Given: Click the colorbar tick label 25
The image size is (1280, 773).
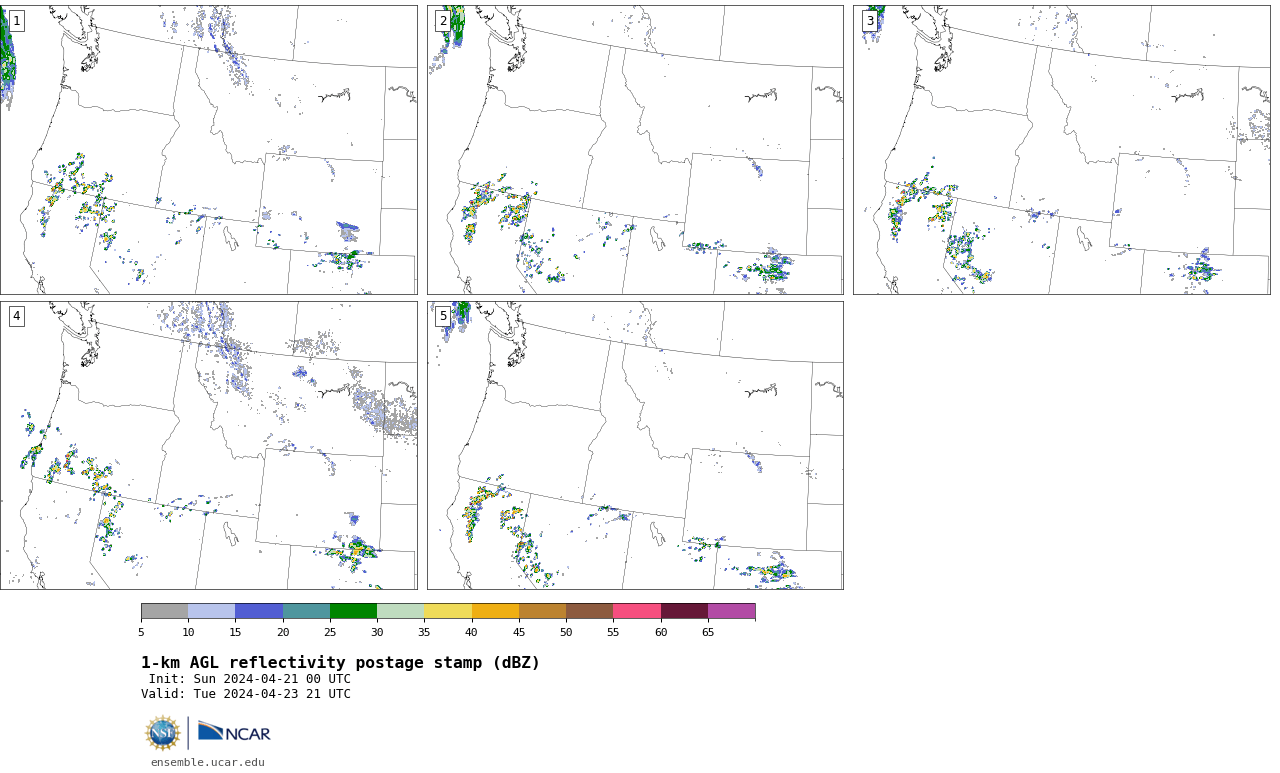Looking at the screenshot, I should (330, 632).
